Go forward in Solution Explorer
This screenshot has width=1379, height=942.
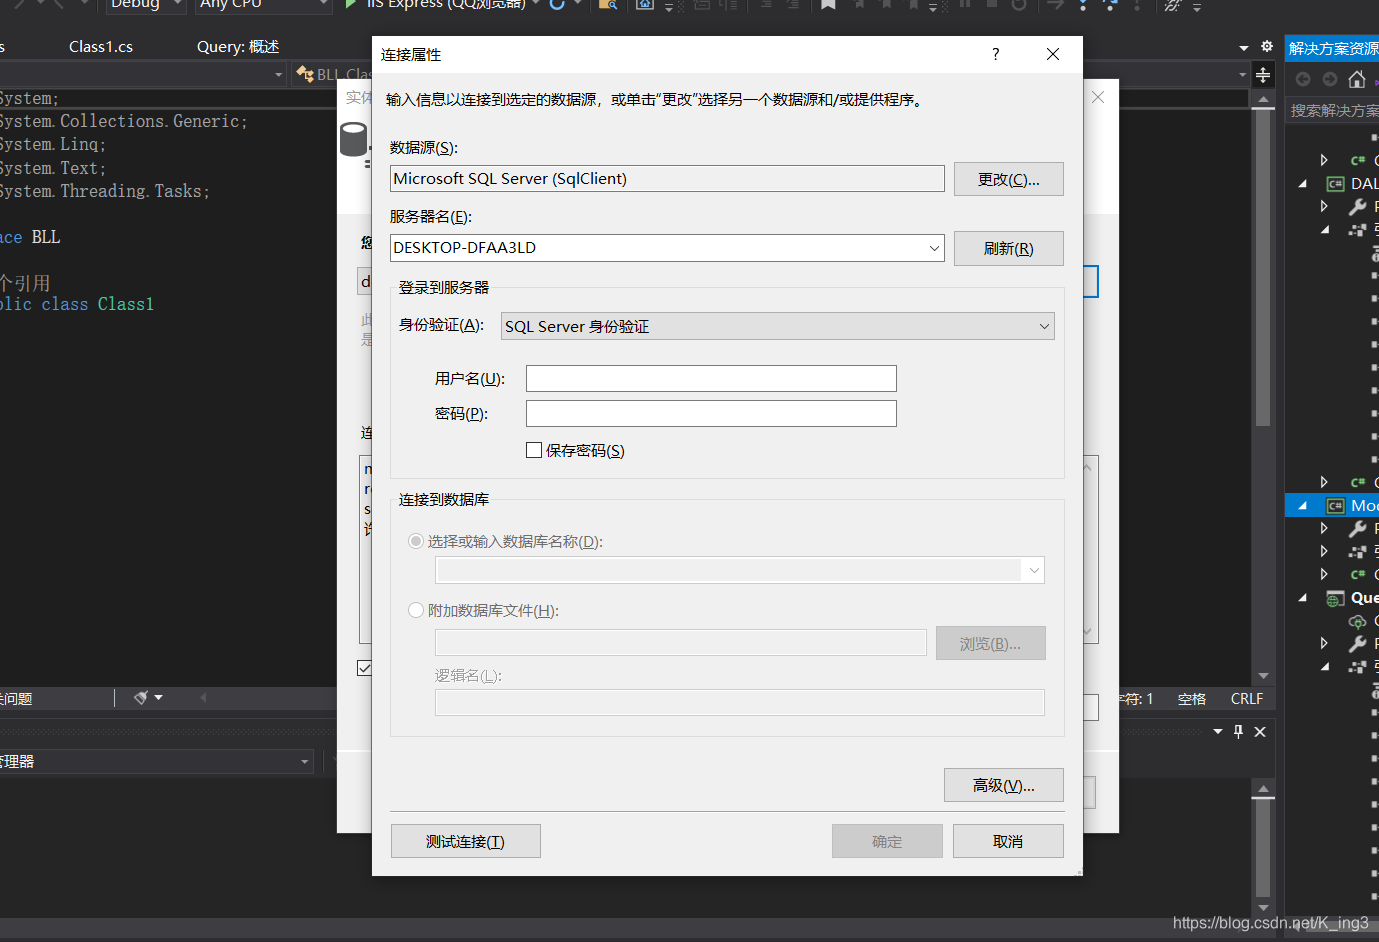(x=1329, y=79)
